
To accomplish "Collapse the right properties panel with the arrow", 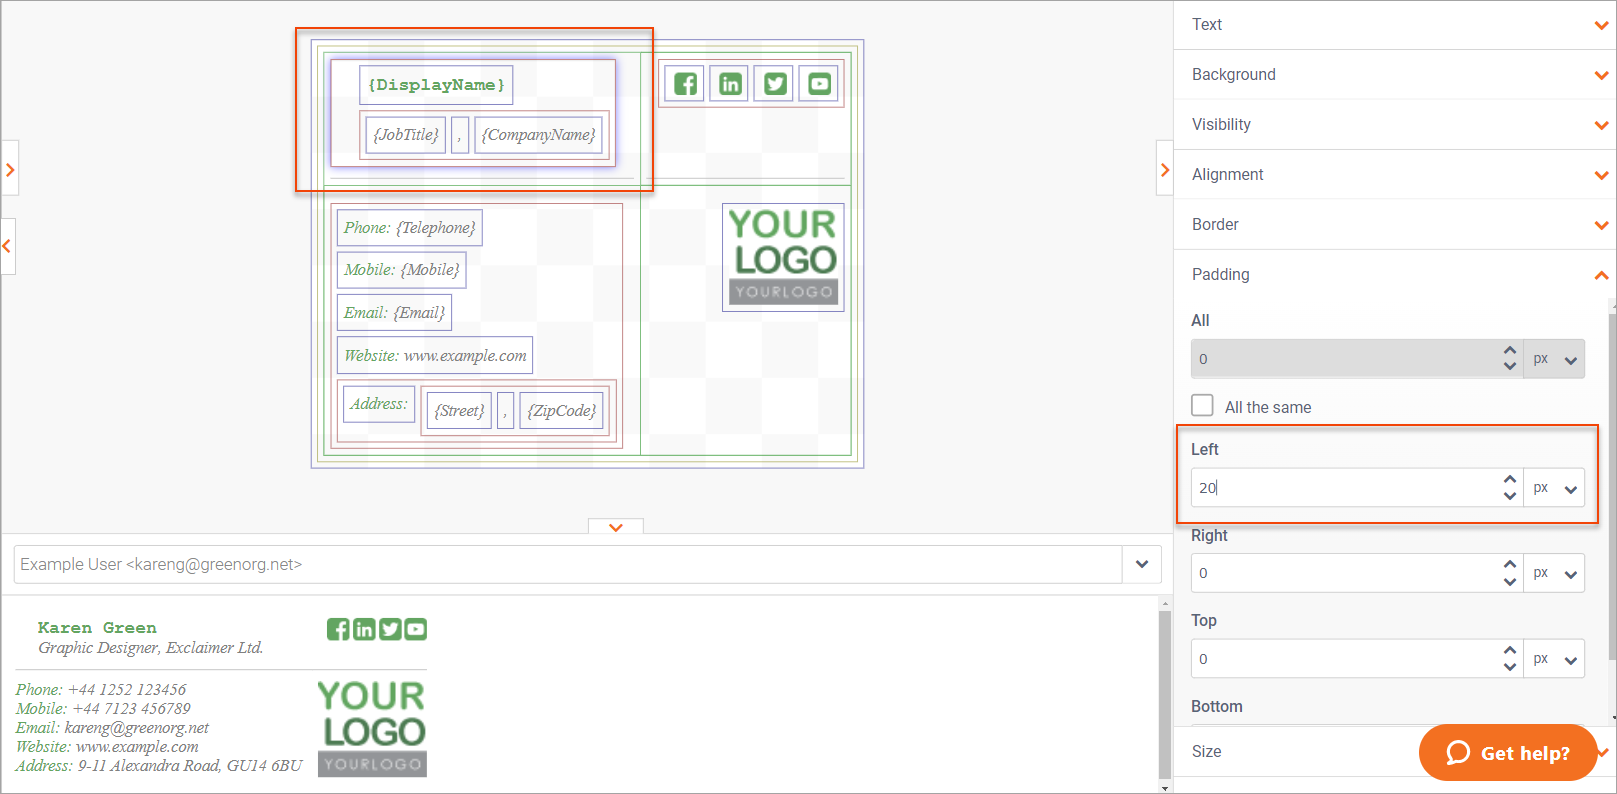I will tap(1164, 170).
